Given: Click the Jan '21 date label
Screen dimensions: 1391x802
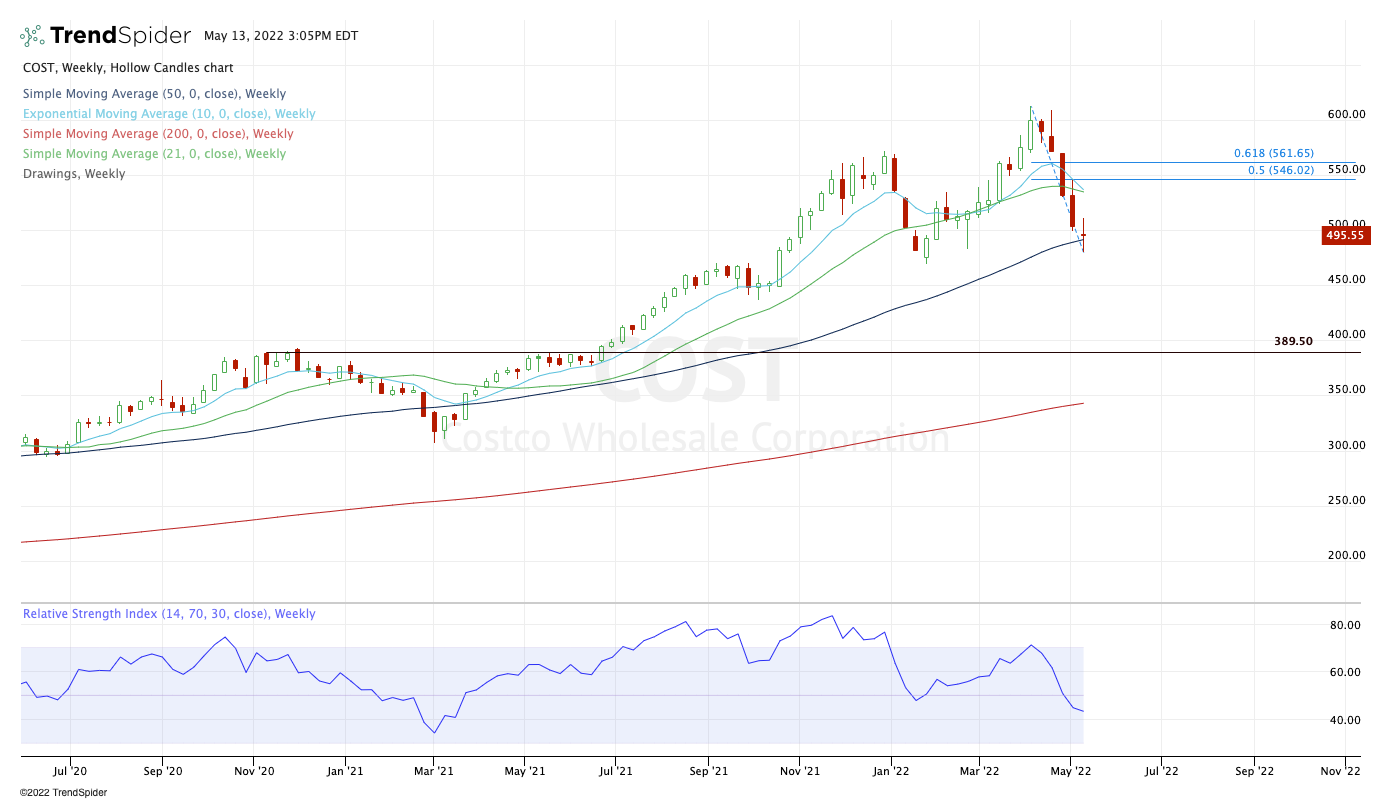Looking at the screenshot, I should 345,772.
